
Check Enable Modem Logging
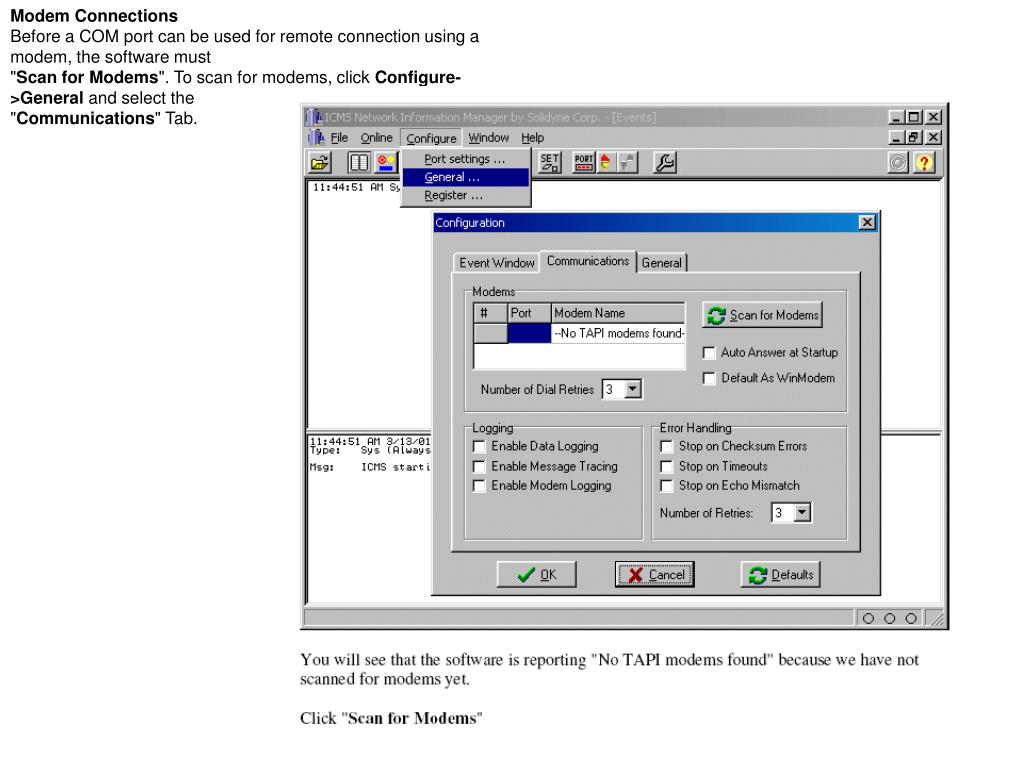pos(479,486)
